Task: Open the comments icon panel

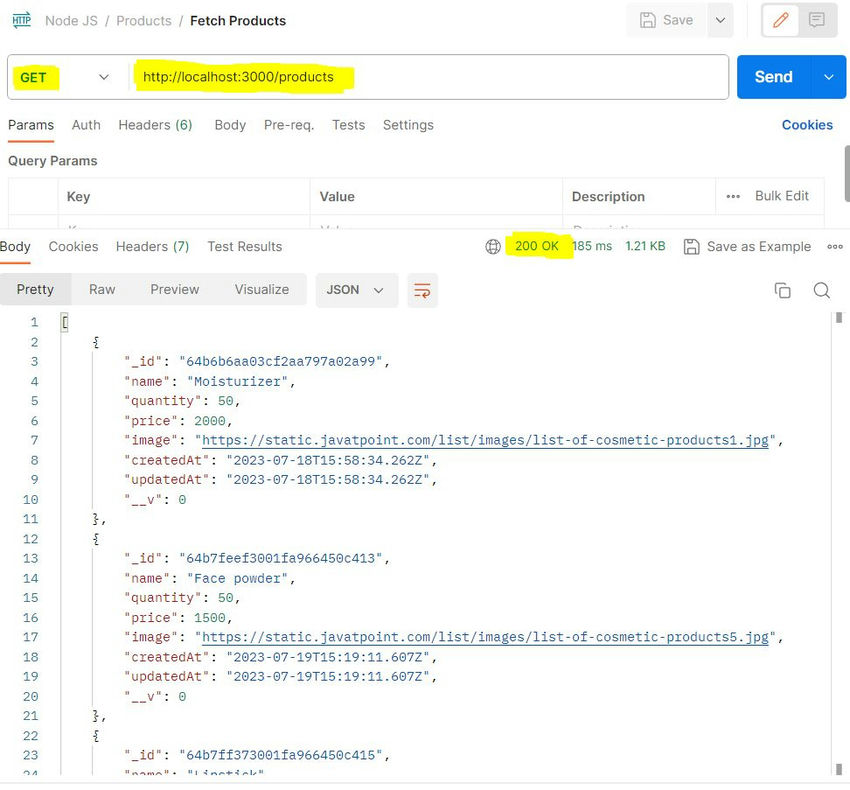Action: coord(817,20)
